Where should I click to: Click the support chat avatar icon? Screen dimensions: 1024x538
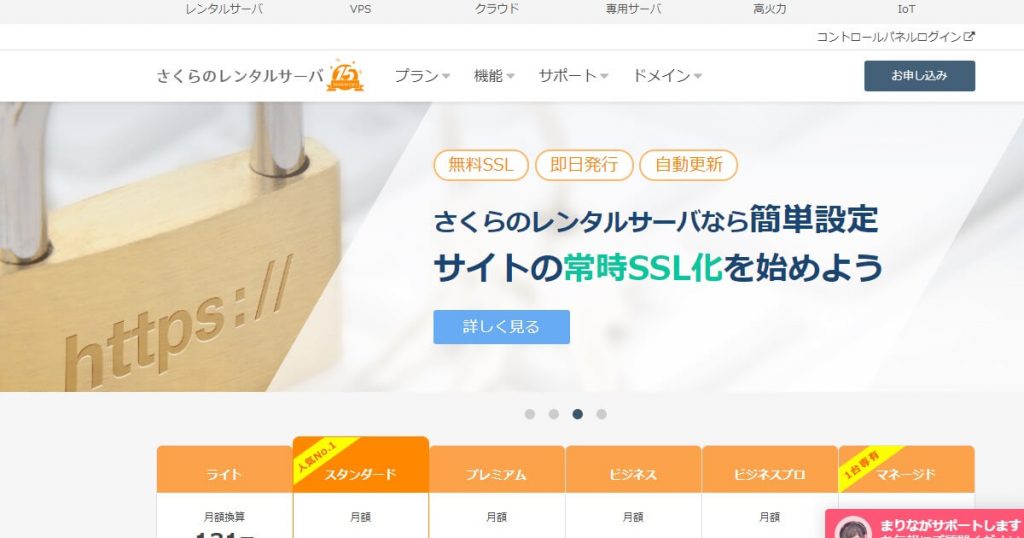tap(854, 529)
